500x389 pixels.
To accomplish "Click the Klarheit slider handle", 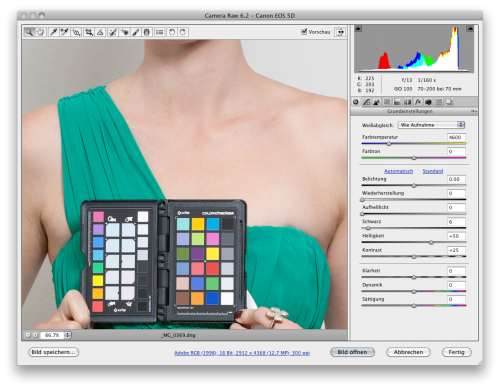I will [414, 277].
